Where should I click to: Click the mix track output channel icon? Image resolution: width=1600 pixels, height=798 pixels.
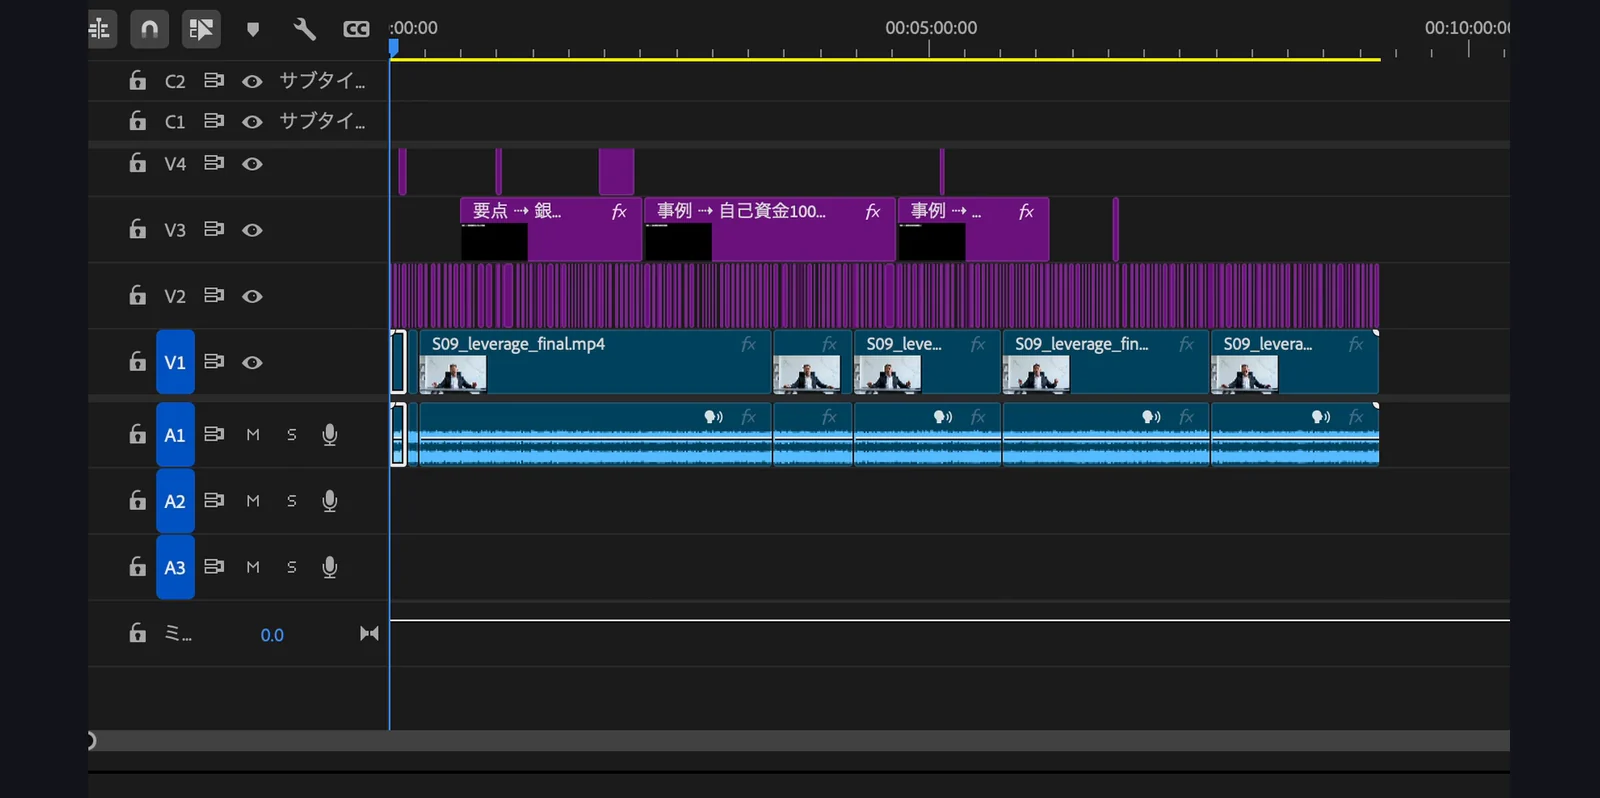pos(369,633)
